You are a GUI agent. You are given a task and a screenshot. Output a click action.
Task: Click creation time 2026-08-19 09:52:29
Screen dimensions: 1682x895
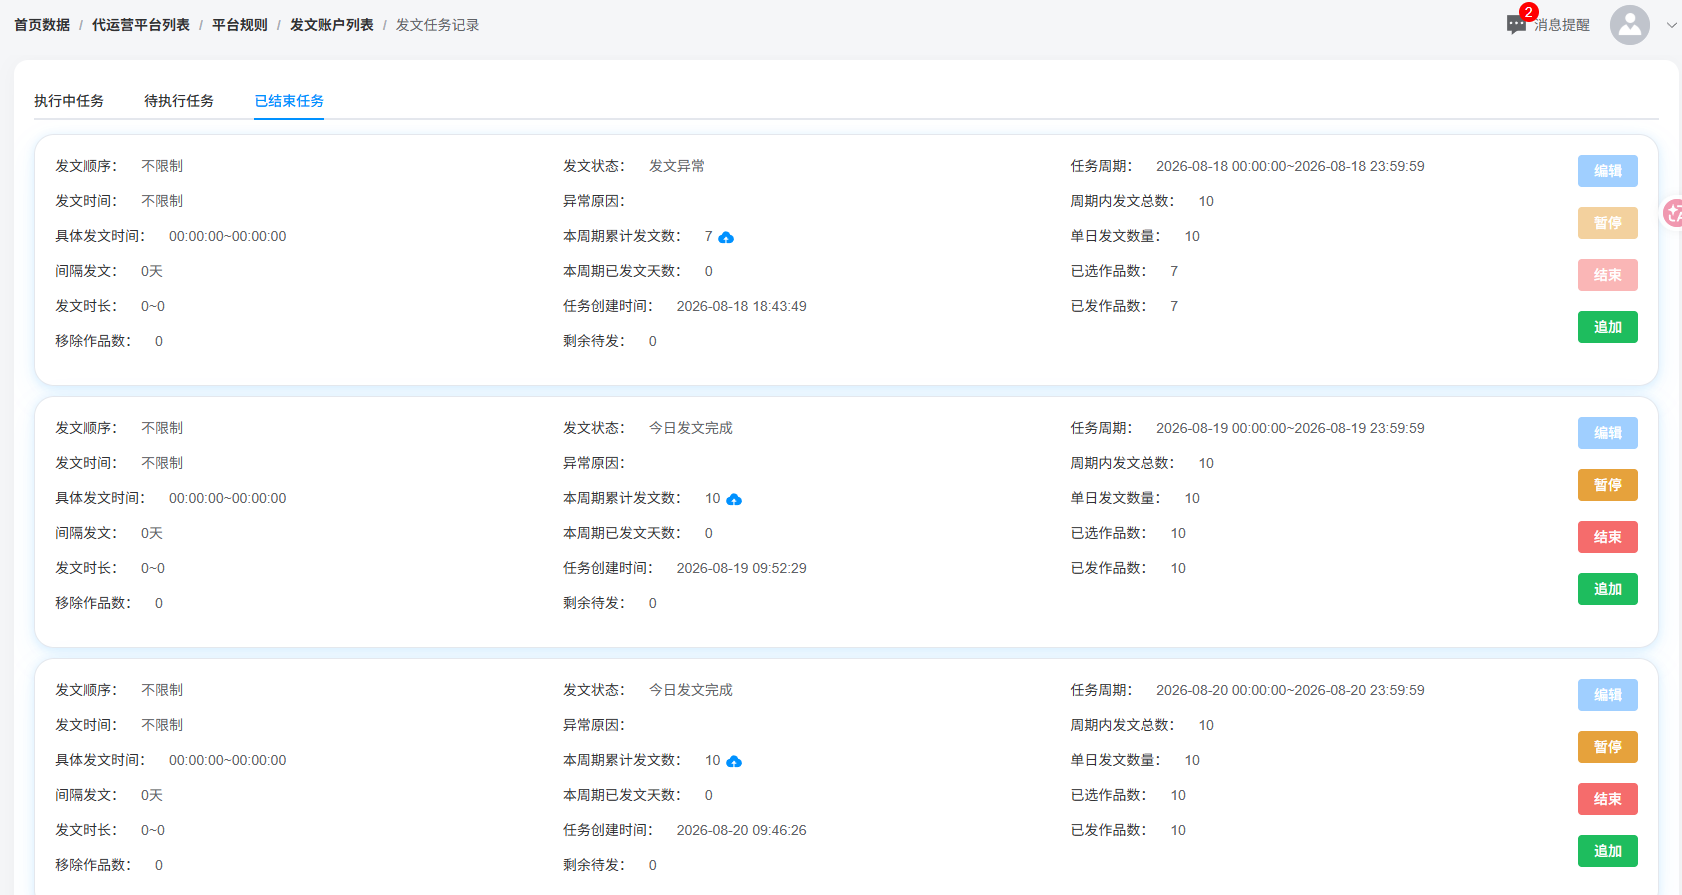click(x=741, y=568)
